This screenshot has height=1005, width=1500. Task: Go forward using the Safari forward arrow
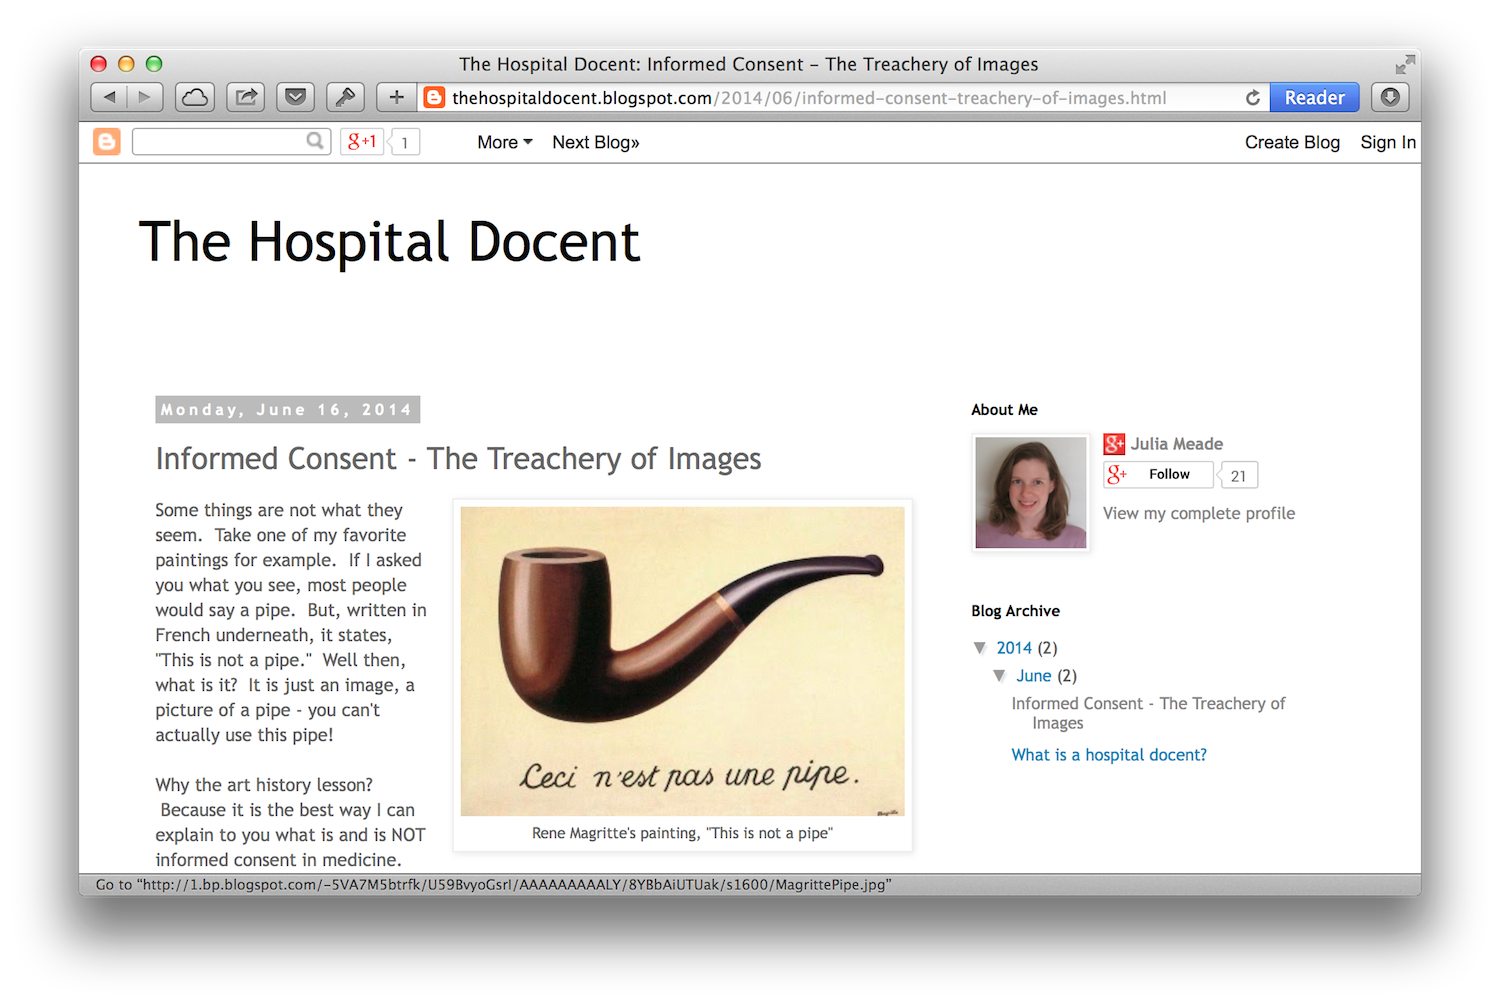[x=146, y=97]
